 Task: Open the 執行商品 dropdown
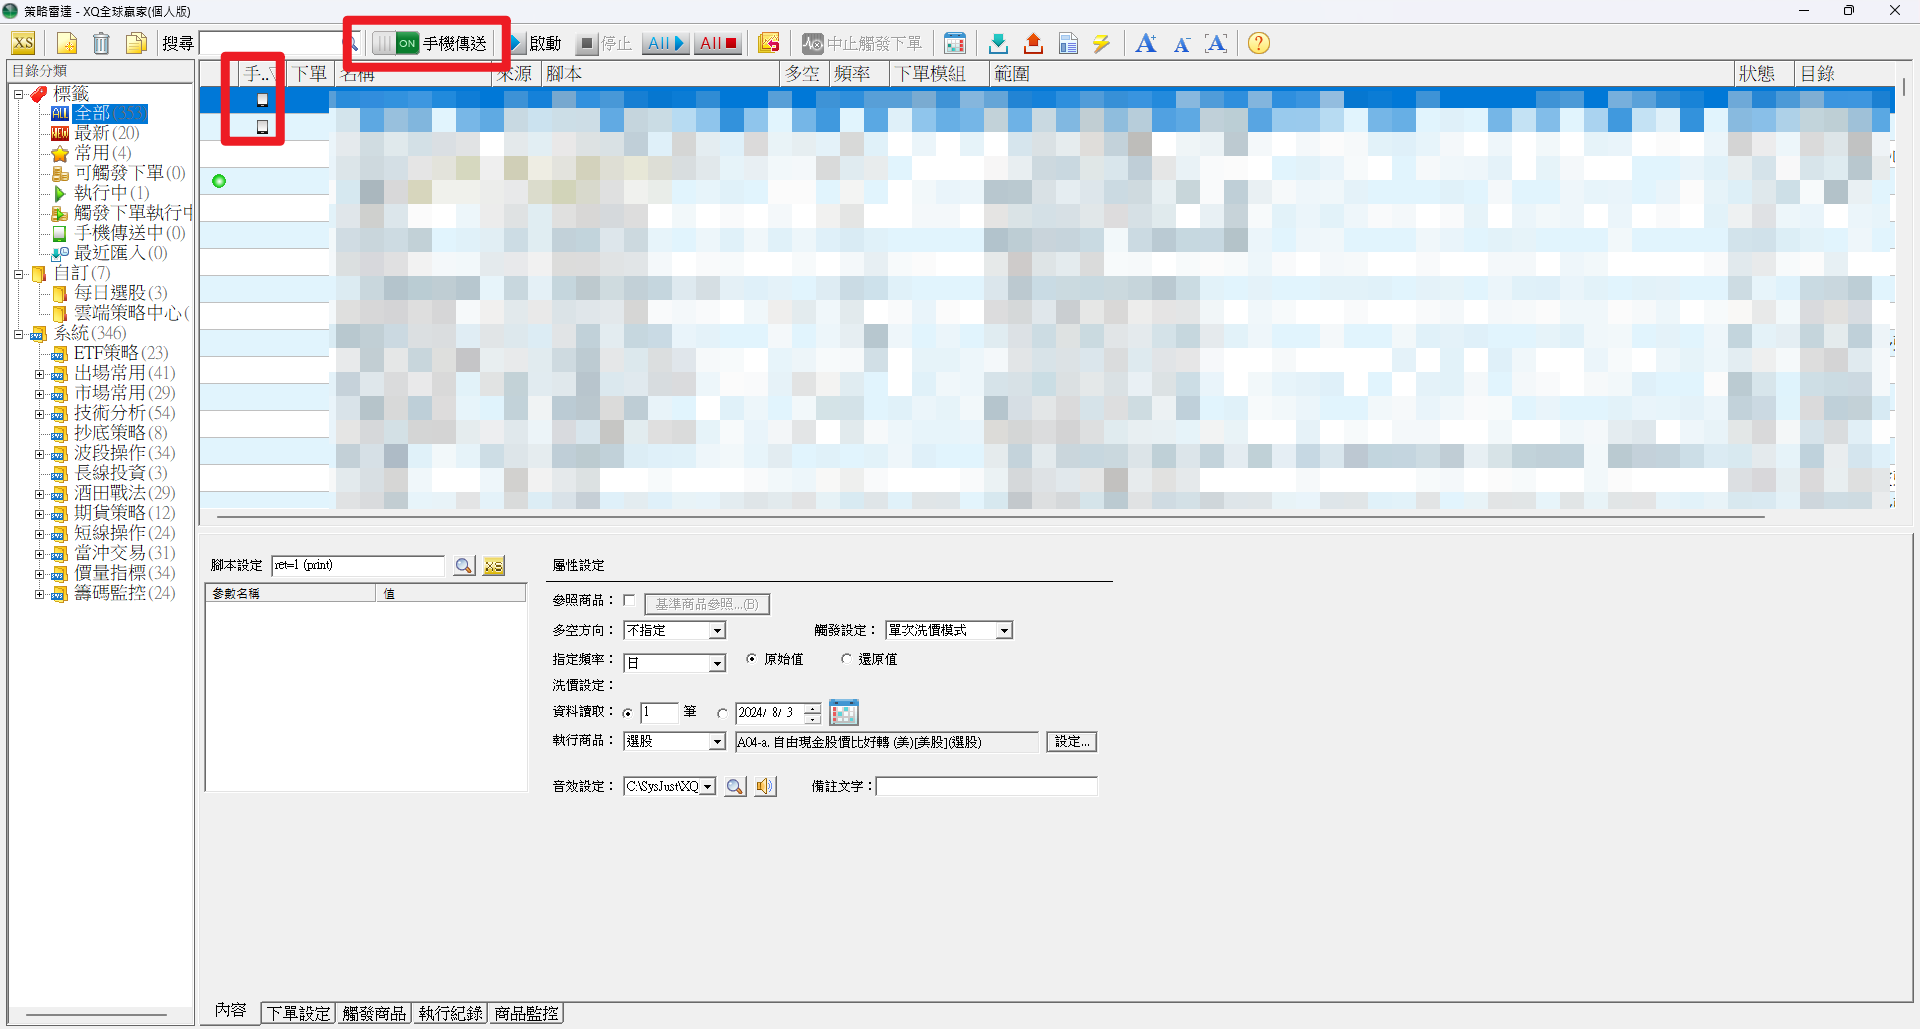click(x=717, y=742)
